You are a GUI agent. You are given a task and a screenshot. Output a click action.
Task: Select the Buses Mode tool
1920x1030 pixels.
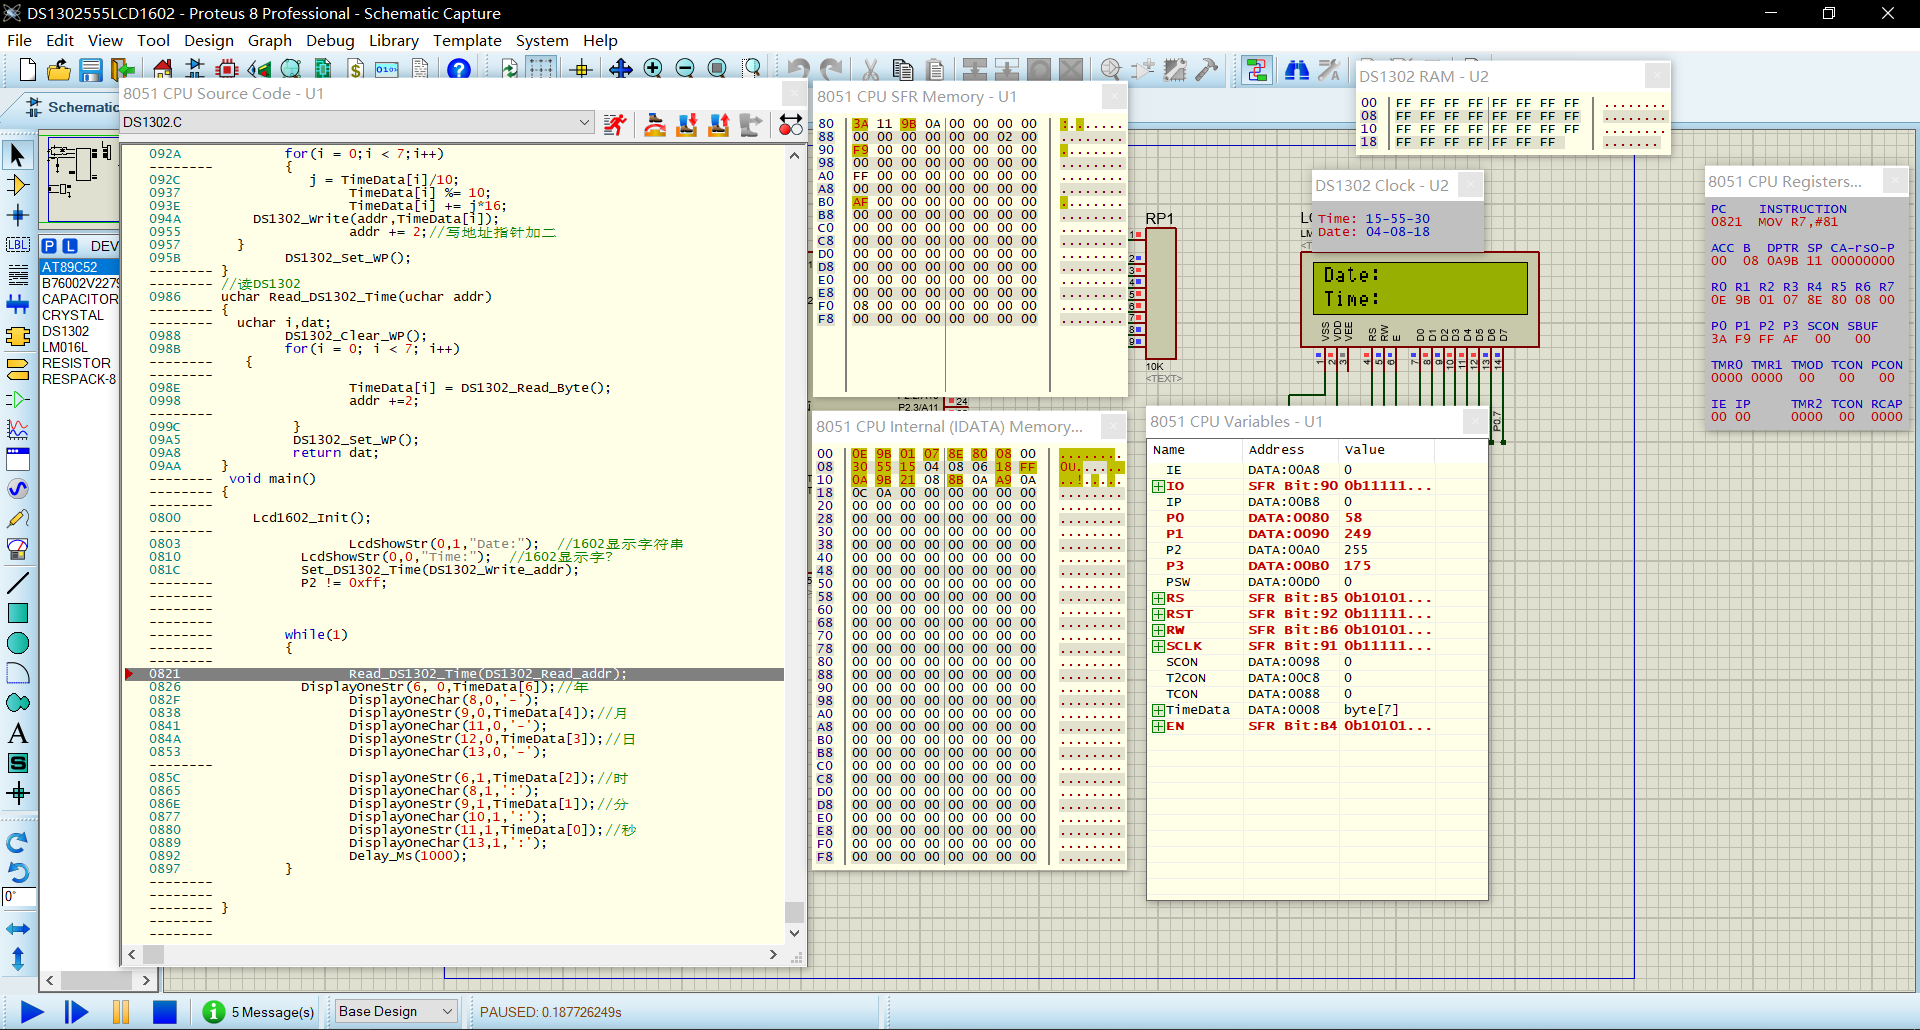18,304
